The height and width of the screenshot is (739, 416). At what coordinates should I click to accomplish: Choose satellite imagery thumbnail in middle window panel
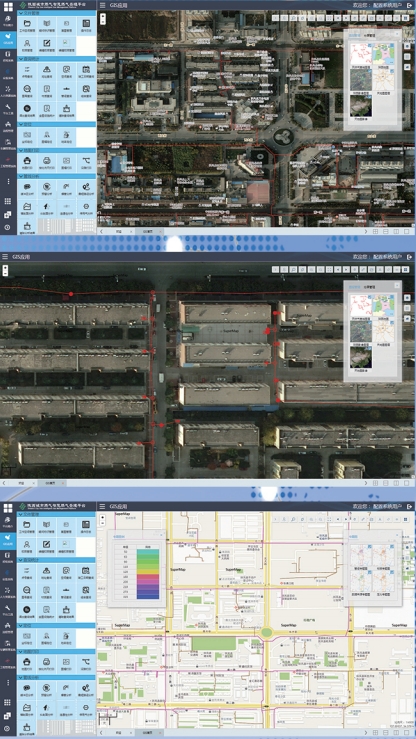[x=360, y=331]
